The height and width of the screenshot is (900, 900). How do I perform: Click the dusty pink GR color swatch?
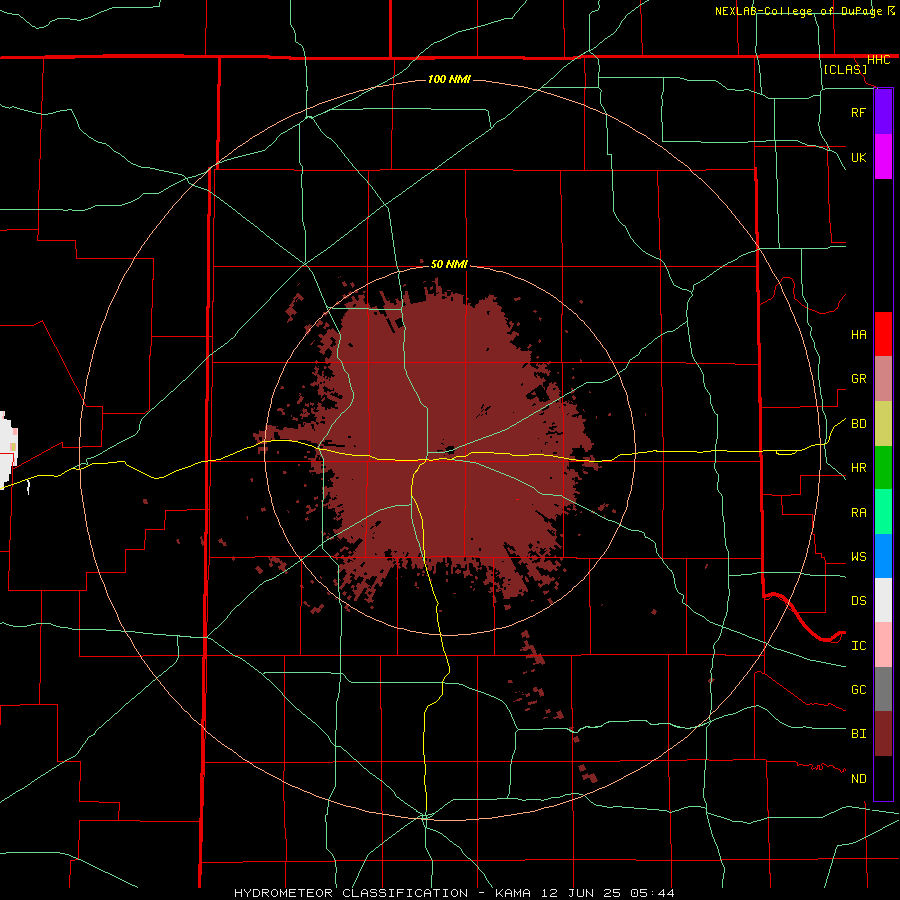(x=883, y=379)
